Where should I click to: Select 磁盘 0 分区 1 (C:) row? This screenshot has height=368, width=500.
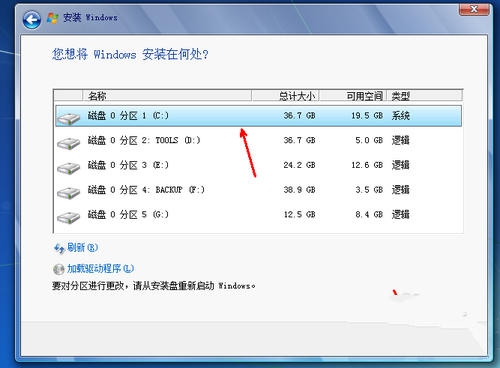[x=258, y=116]
